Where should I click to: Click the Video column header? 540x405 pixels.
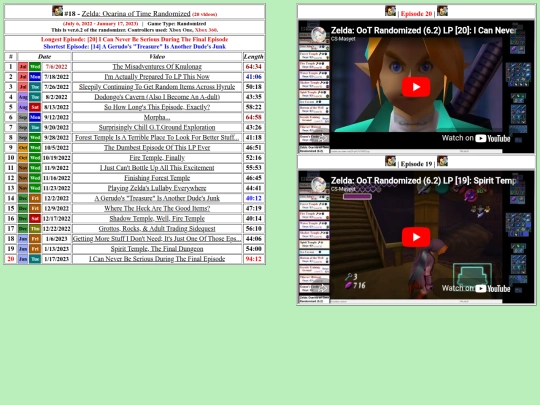click(157, 56)
